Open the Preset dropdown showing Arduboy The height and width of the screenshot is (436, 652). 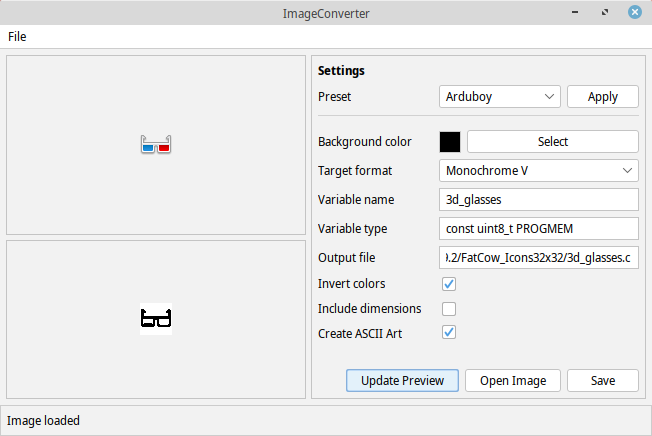click(499, 97)
